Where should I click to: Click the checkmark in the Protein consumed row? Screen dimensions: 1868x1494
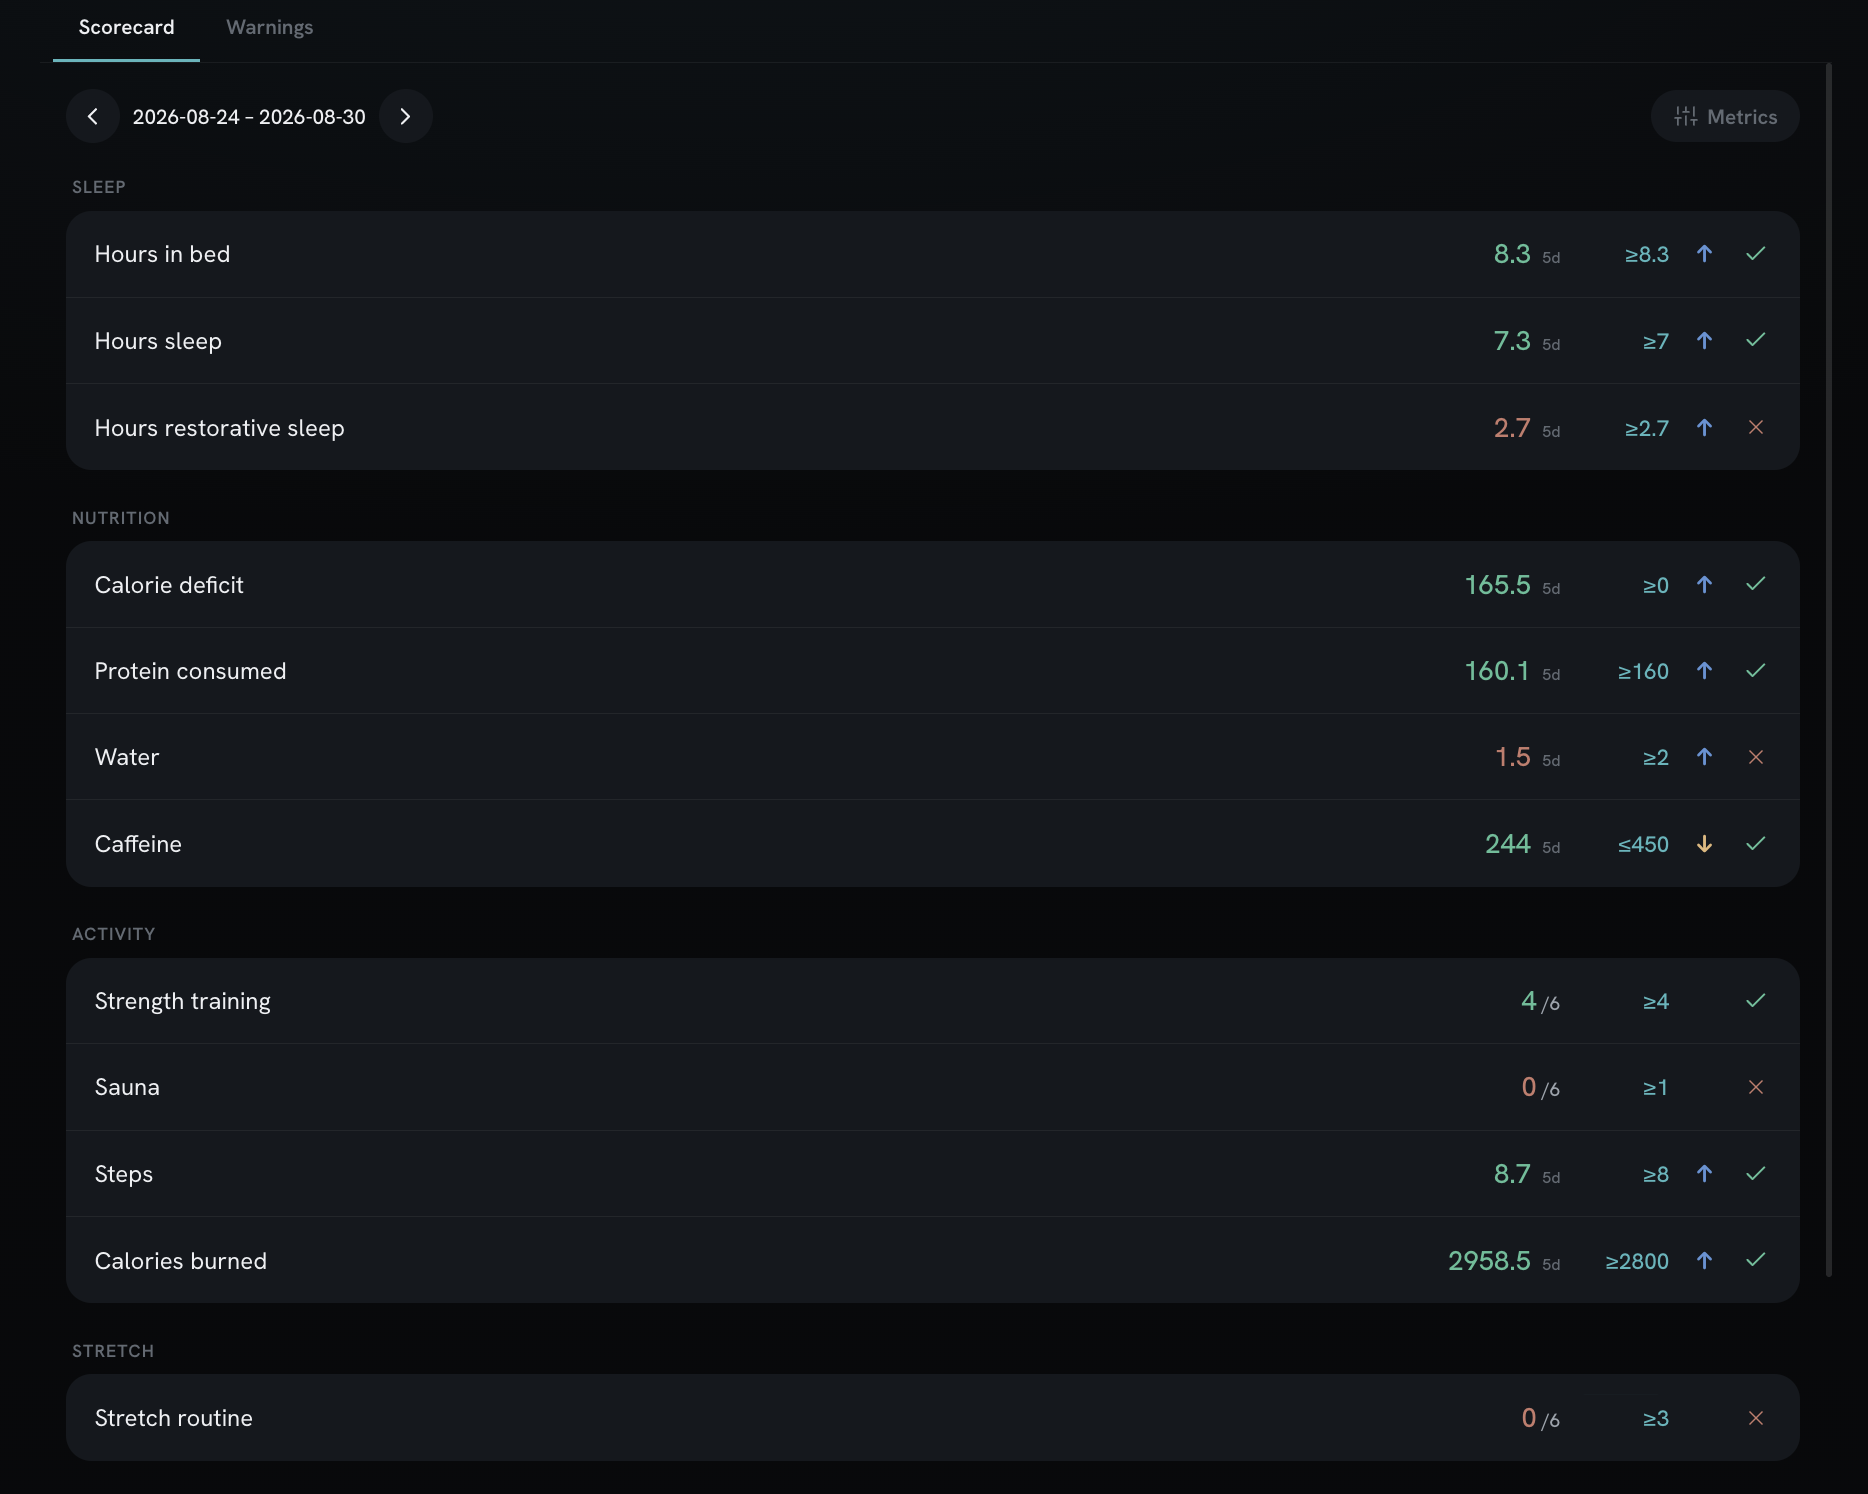pyautogui.click(x=1755, y=670)
